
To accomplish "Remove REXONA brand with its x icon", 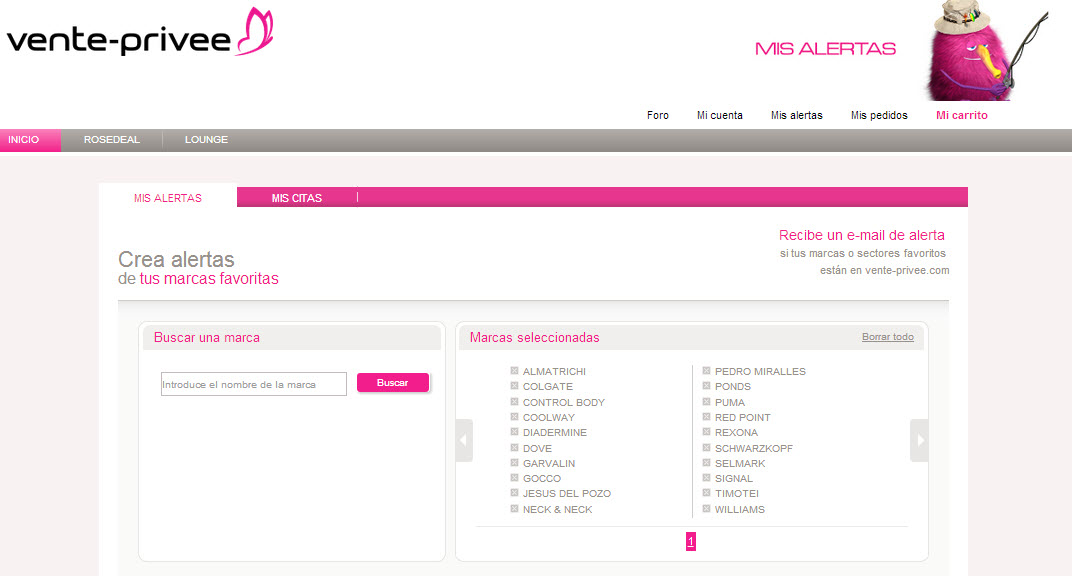I will (x=706, y=432).
